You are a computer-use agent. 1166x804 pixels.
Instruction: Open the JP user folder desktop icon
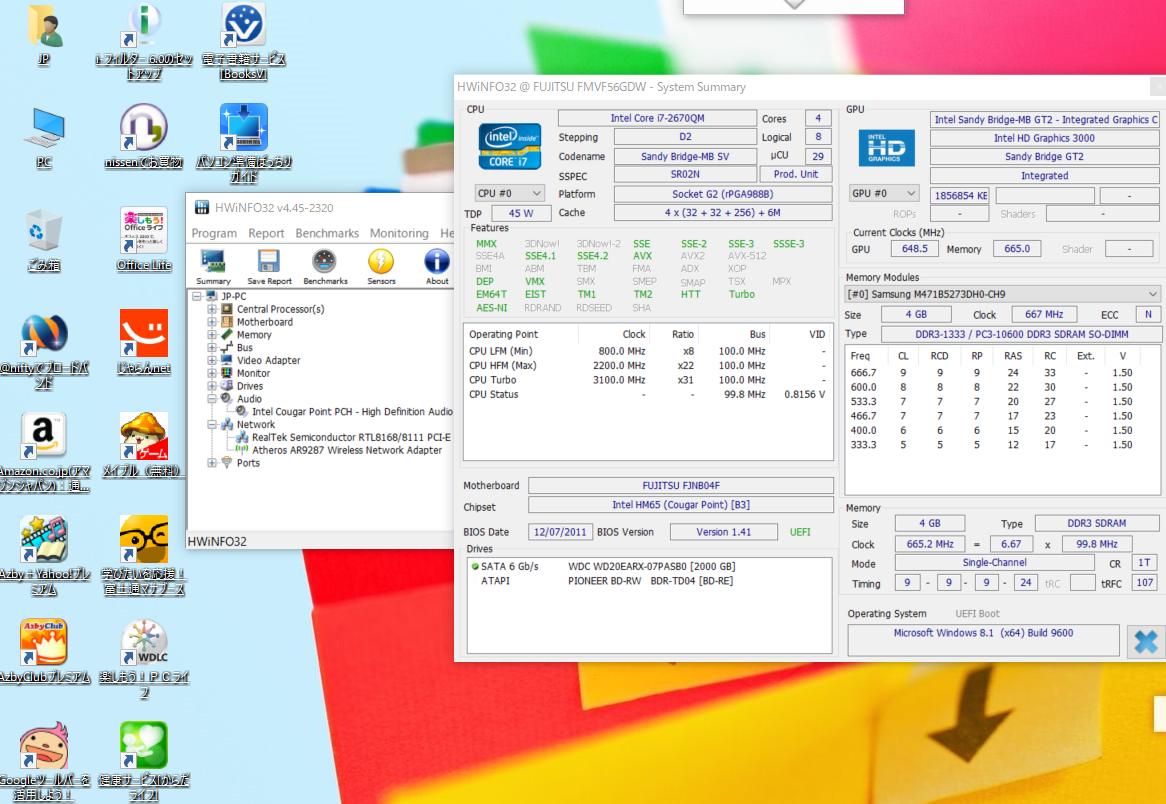pyautogui.click(x=44, y=36)
